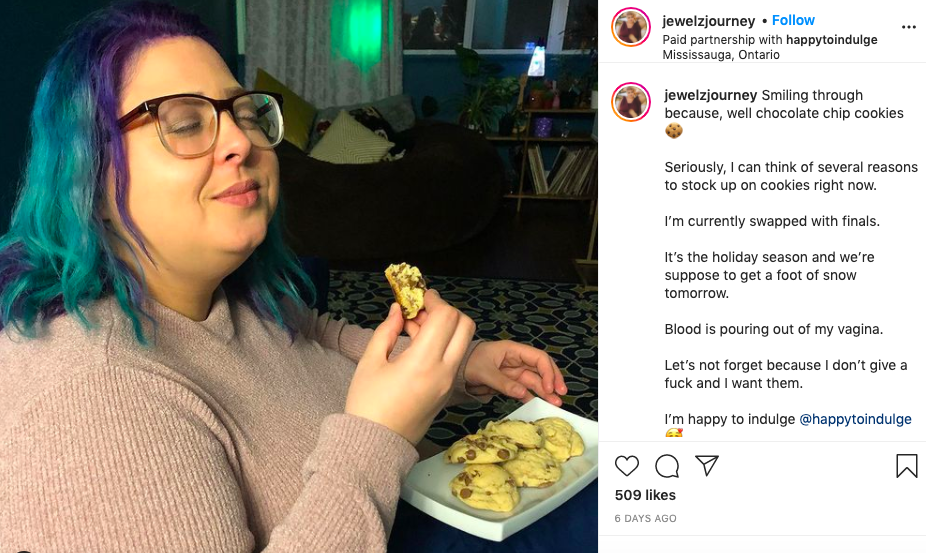Share post with paper plane icon
Screen dimensions: 926x553
pos(706,466)
